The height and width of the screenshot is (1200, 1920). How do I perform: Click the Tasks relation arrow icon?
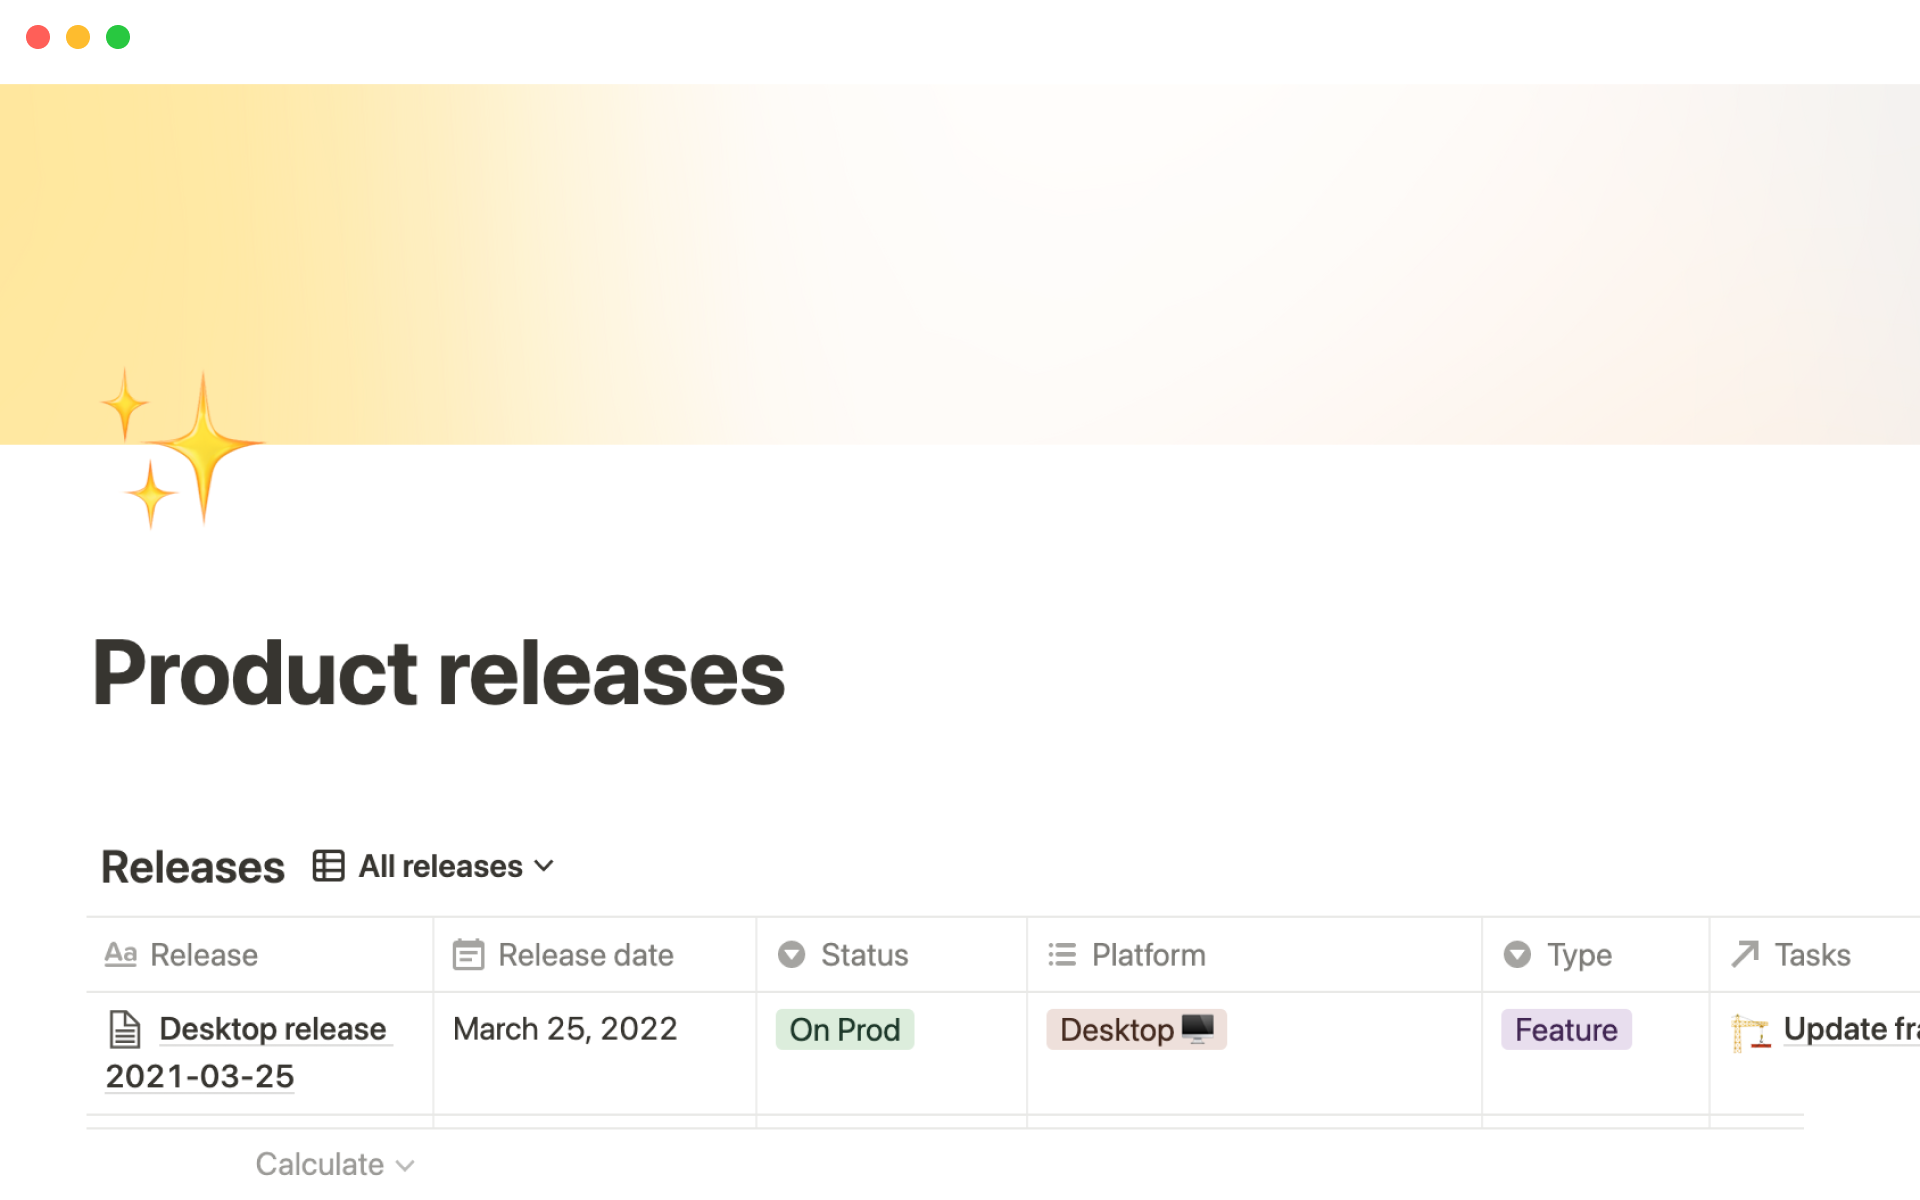1745,955
